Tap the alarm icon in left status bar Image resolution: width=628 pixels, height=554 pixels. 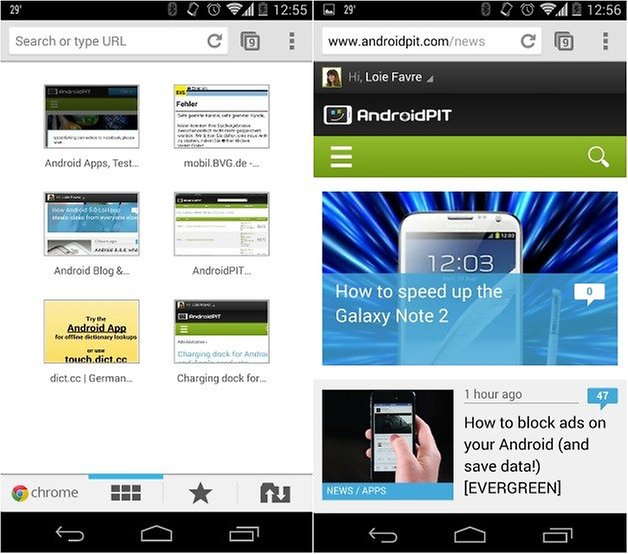coord(214,9)
